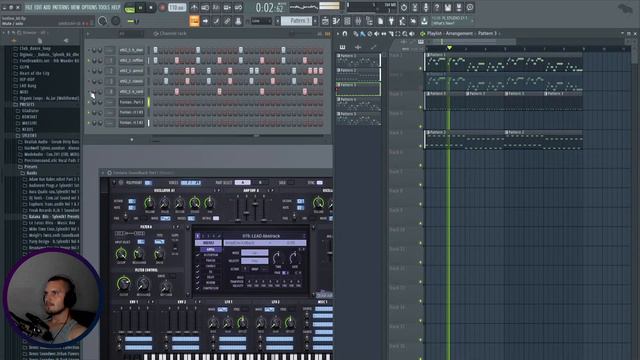This screenshot has width=640, height=360.
Task: Select the blue paint tool in Playlist toolbar
Action: (x=362, y=34)
